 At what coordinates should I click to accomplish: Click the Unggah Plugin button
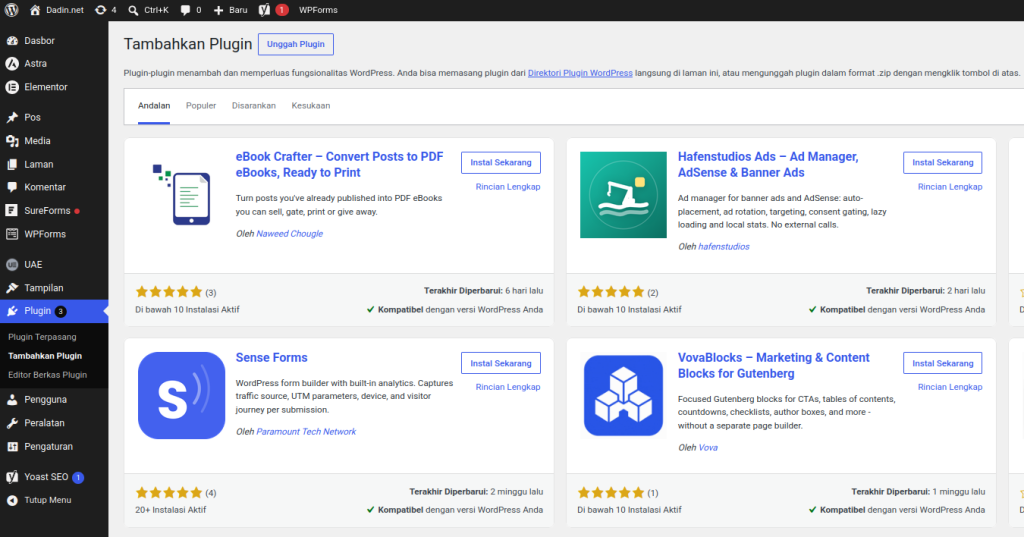[x=296, y=44]
